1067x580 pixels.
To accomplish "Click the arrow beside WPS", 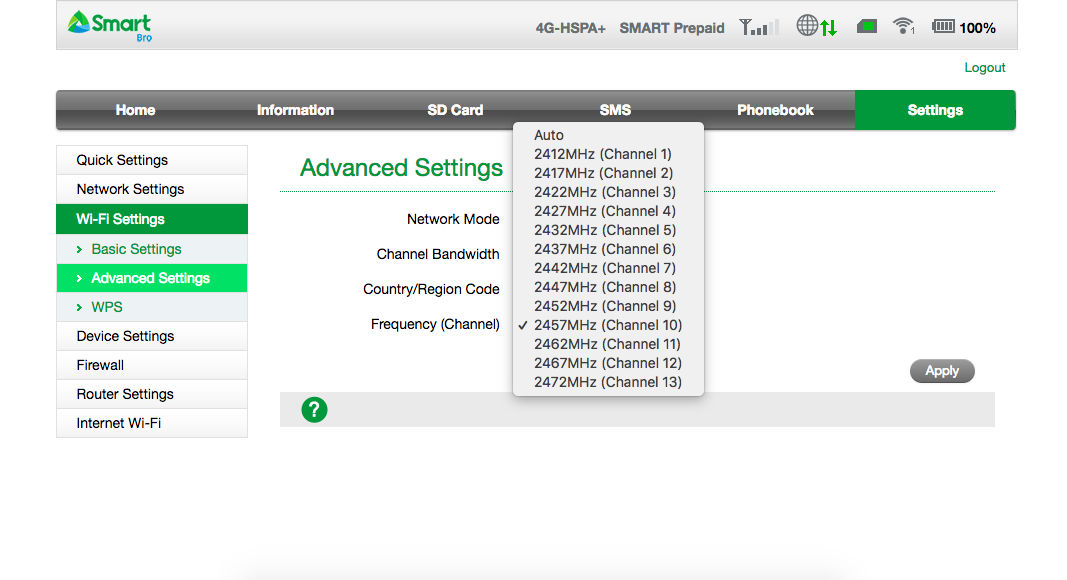I will (x=80, y=308).
